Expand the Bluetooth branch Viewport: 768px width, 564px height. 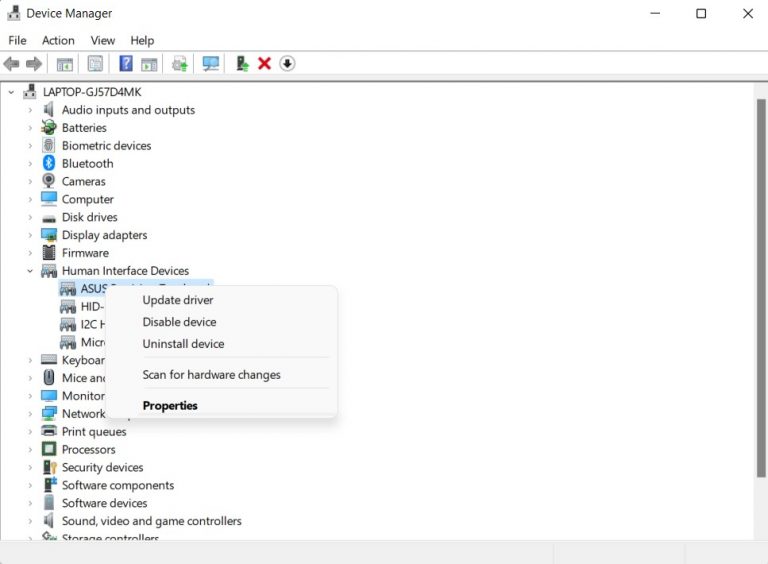pos(30,164)
